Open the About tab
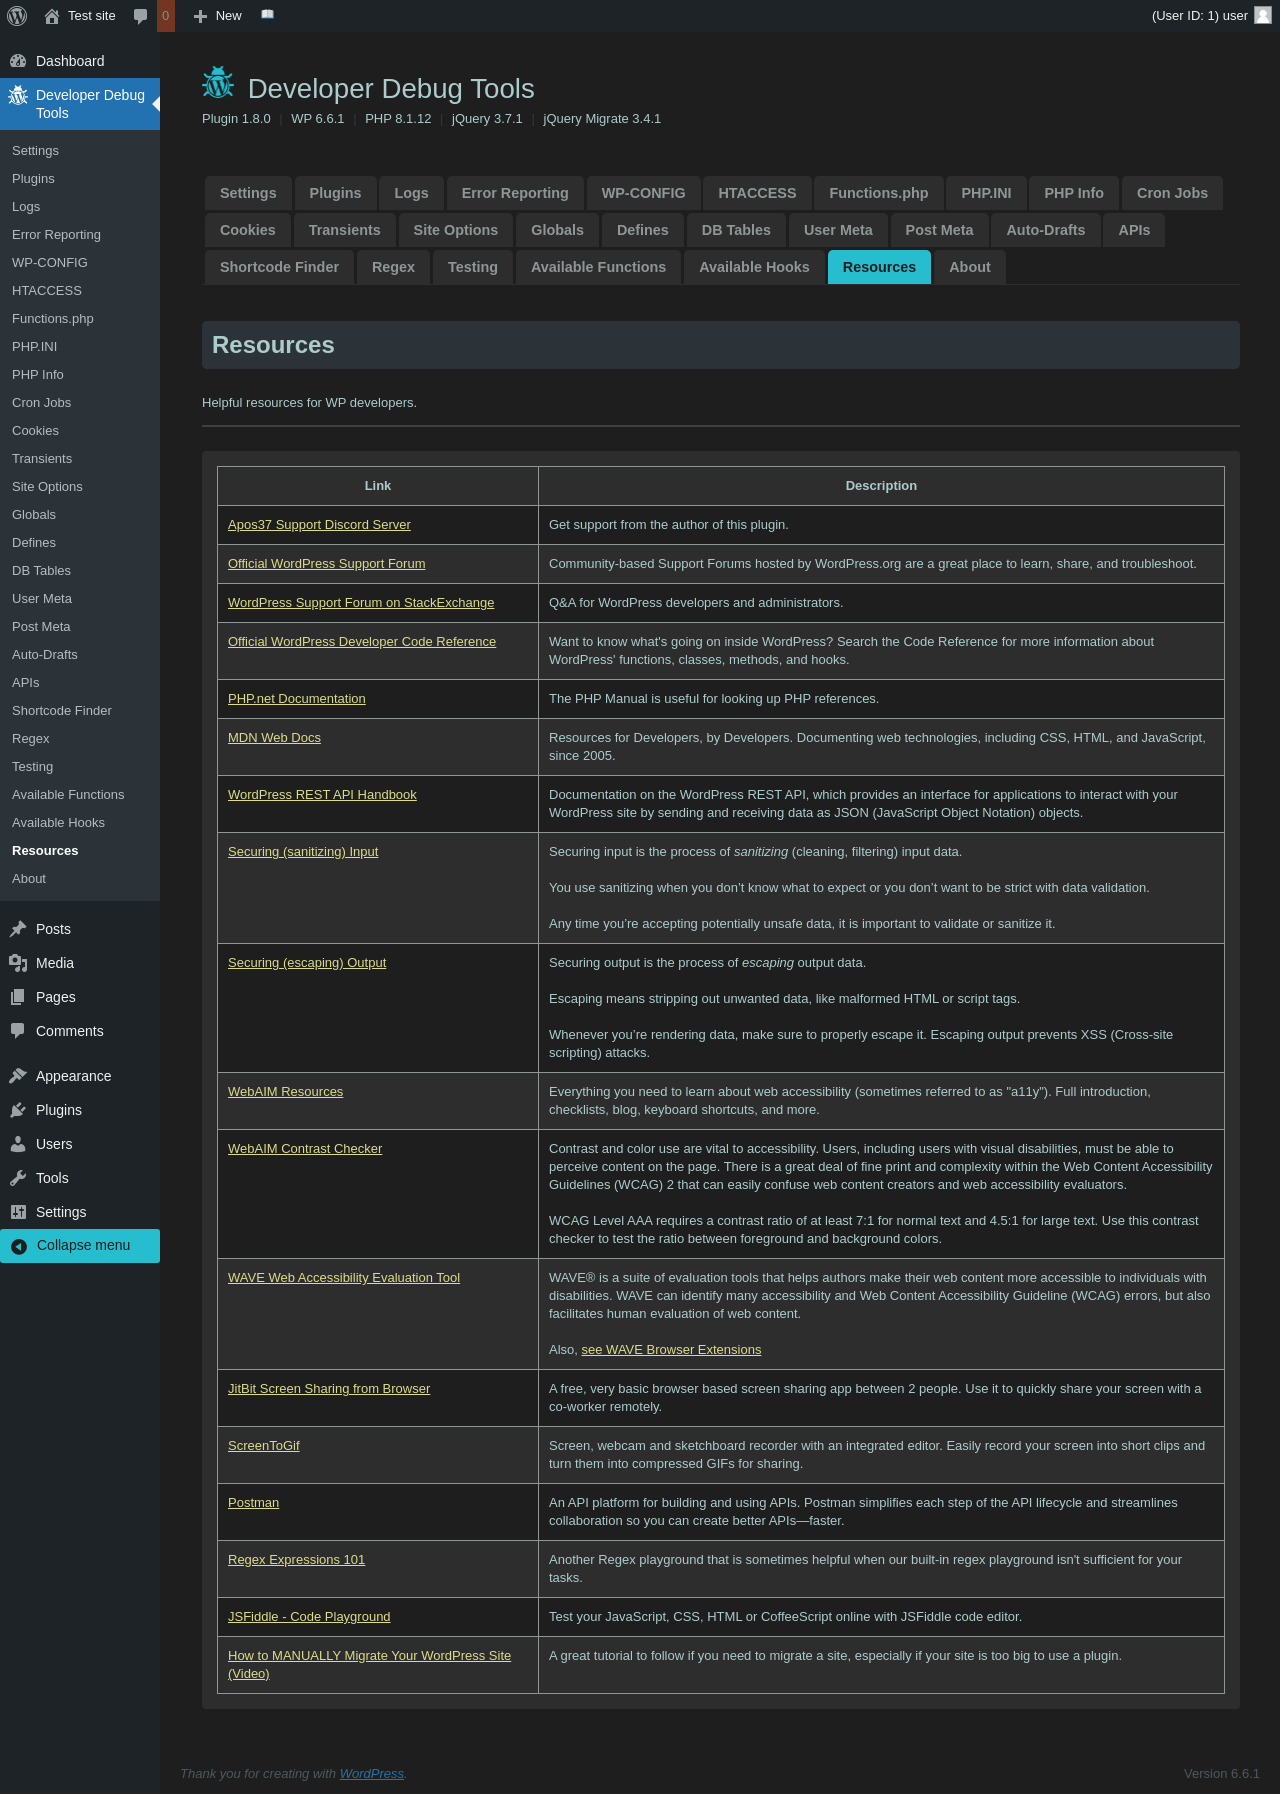 (970, 267)
